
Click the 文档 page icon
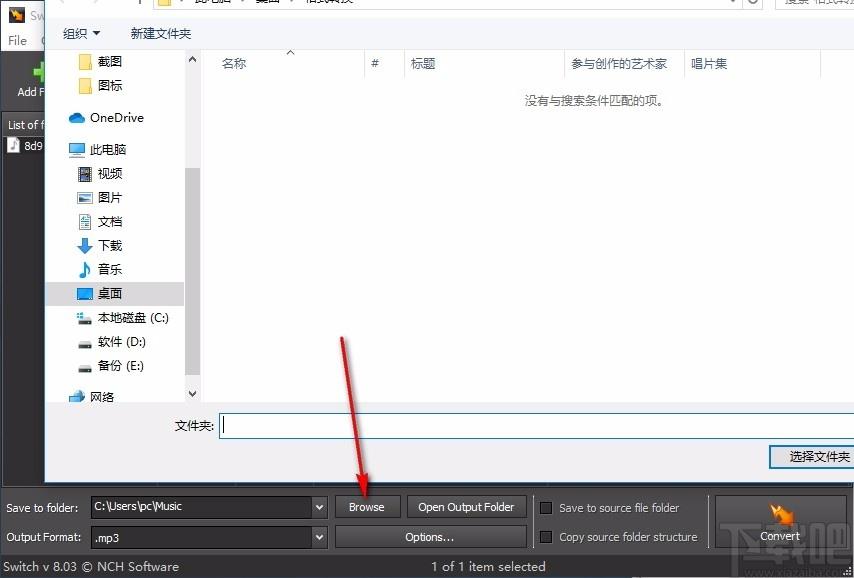pos(85,222)
